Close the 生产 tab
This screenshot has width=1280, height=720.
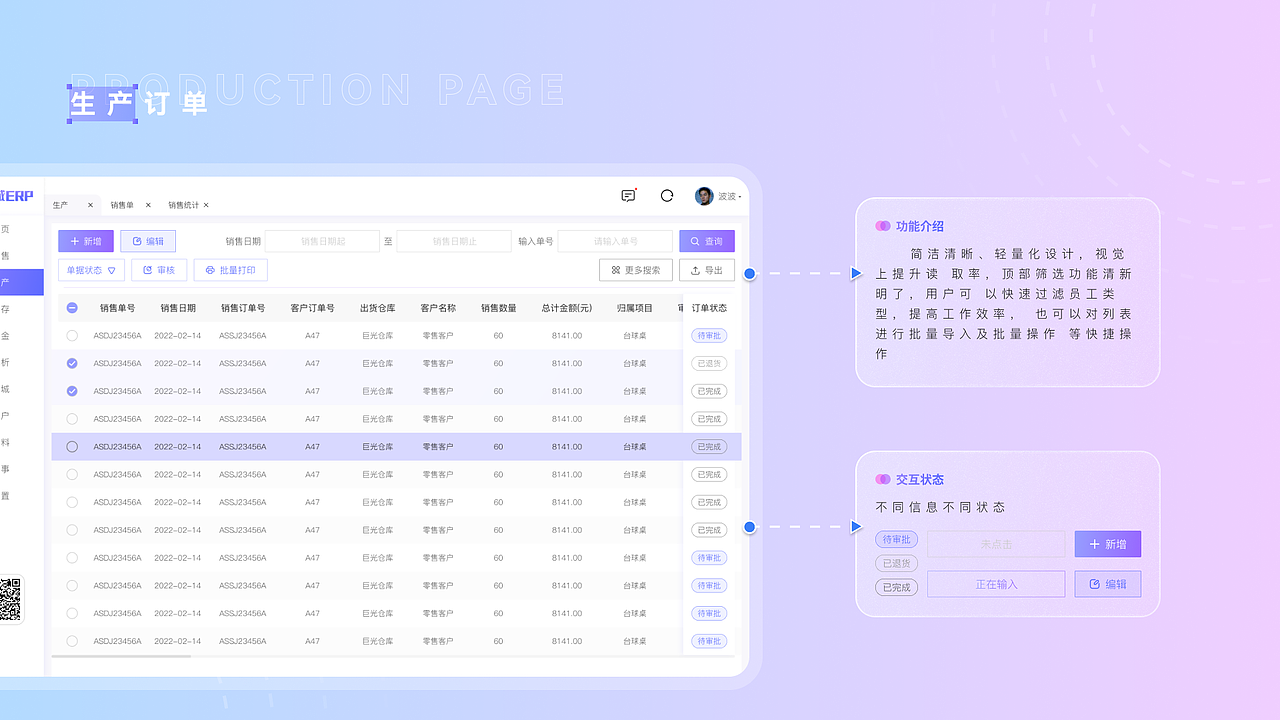point(90,205)
